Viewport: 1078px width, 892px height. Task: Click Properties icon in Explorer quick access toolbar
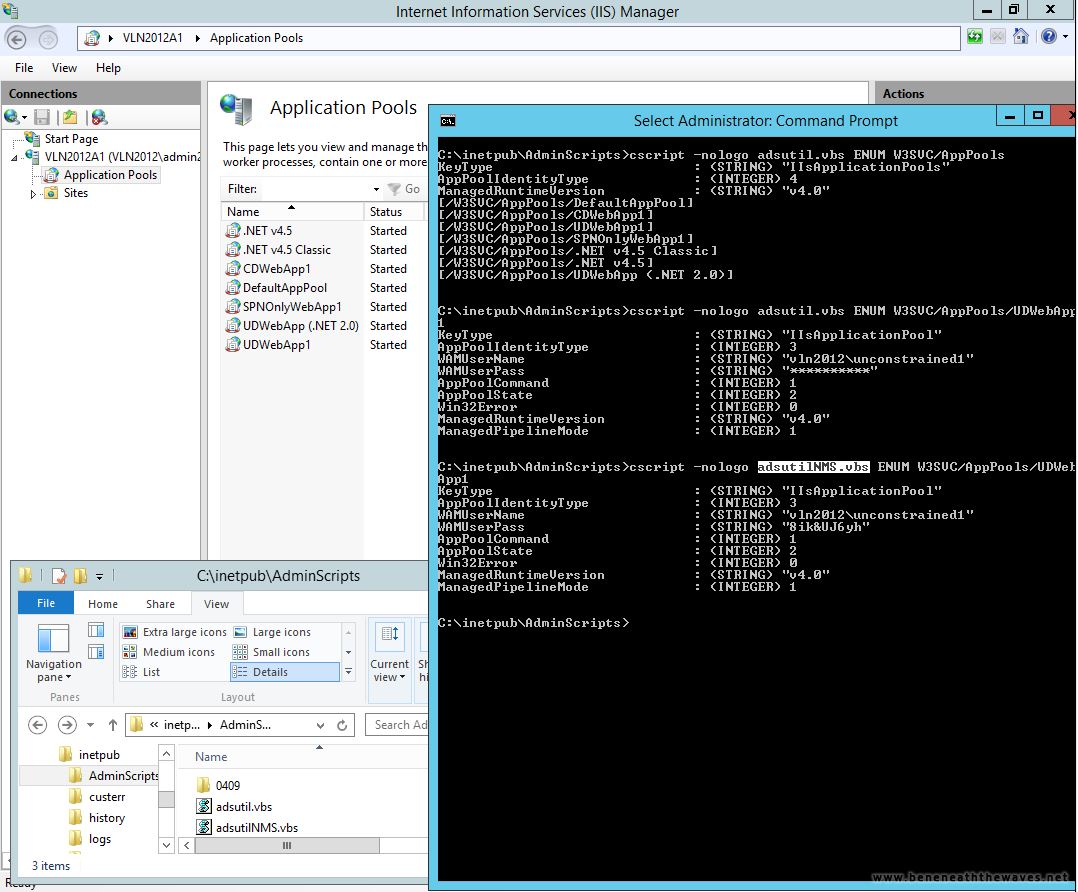click(59, 576)
